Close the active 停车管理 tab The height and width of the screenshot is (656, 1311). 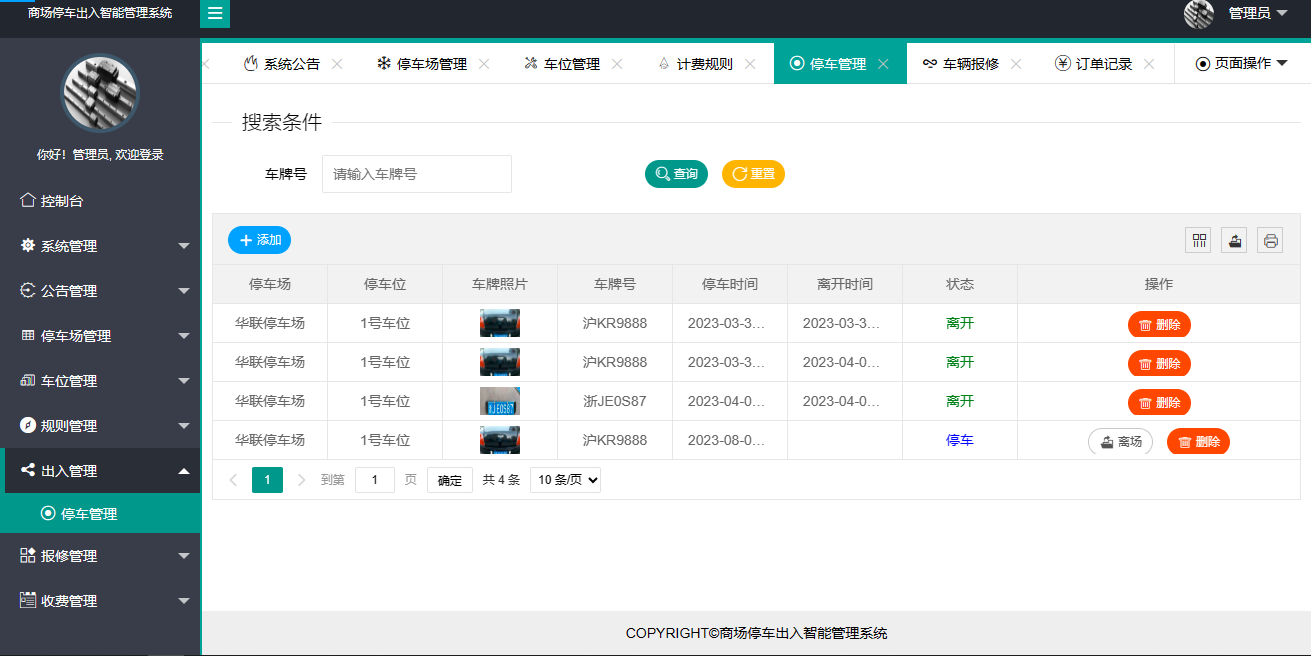tap(883, 64)
